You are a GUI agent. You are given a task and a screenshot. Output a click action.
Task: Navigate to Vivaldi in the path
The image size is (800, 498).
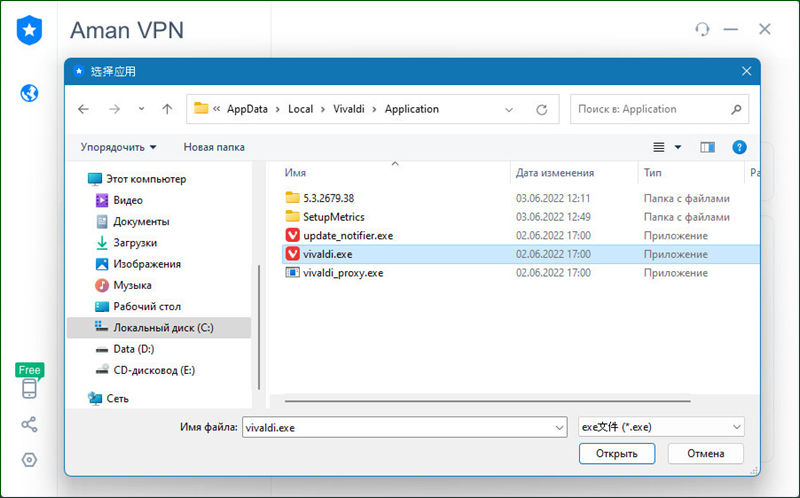[x=348, y=109]
